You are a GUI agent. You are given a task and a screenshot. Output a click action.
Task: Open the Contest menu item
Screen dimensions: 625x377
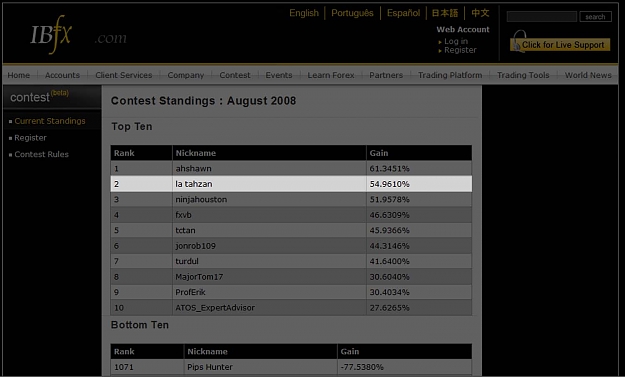(235, 75)
